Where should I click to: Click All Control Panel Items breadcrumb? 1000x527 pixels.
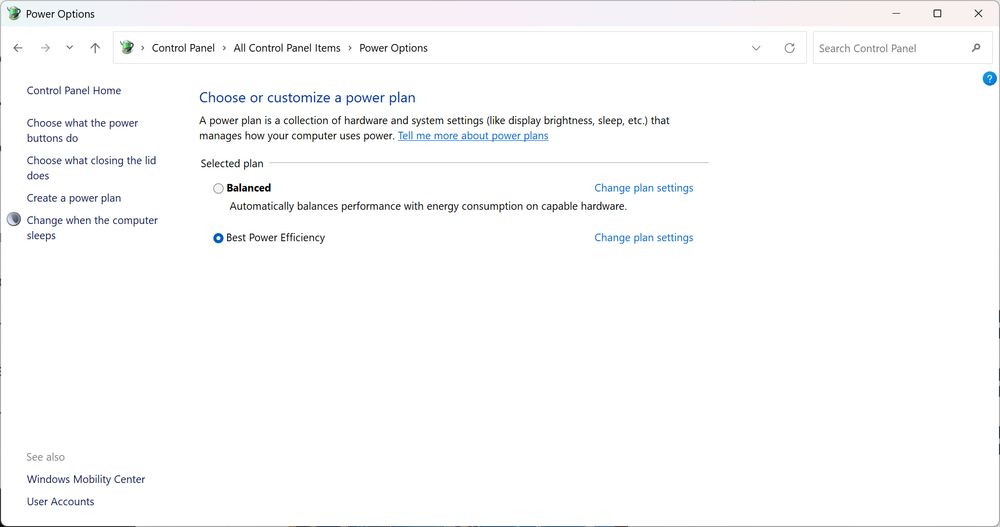[x=287, y=48]
